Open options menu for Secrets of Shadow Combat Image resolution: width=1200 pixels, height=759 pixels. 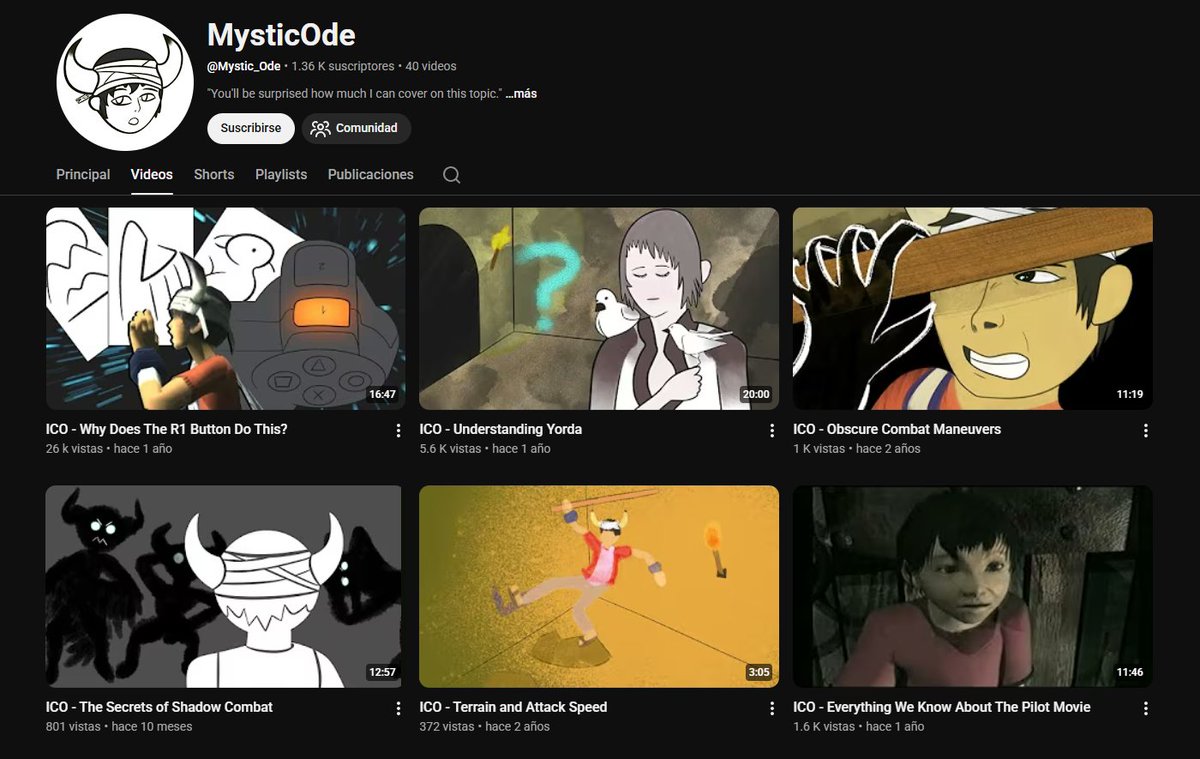pyautogui.click(x=398, y=709)
